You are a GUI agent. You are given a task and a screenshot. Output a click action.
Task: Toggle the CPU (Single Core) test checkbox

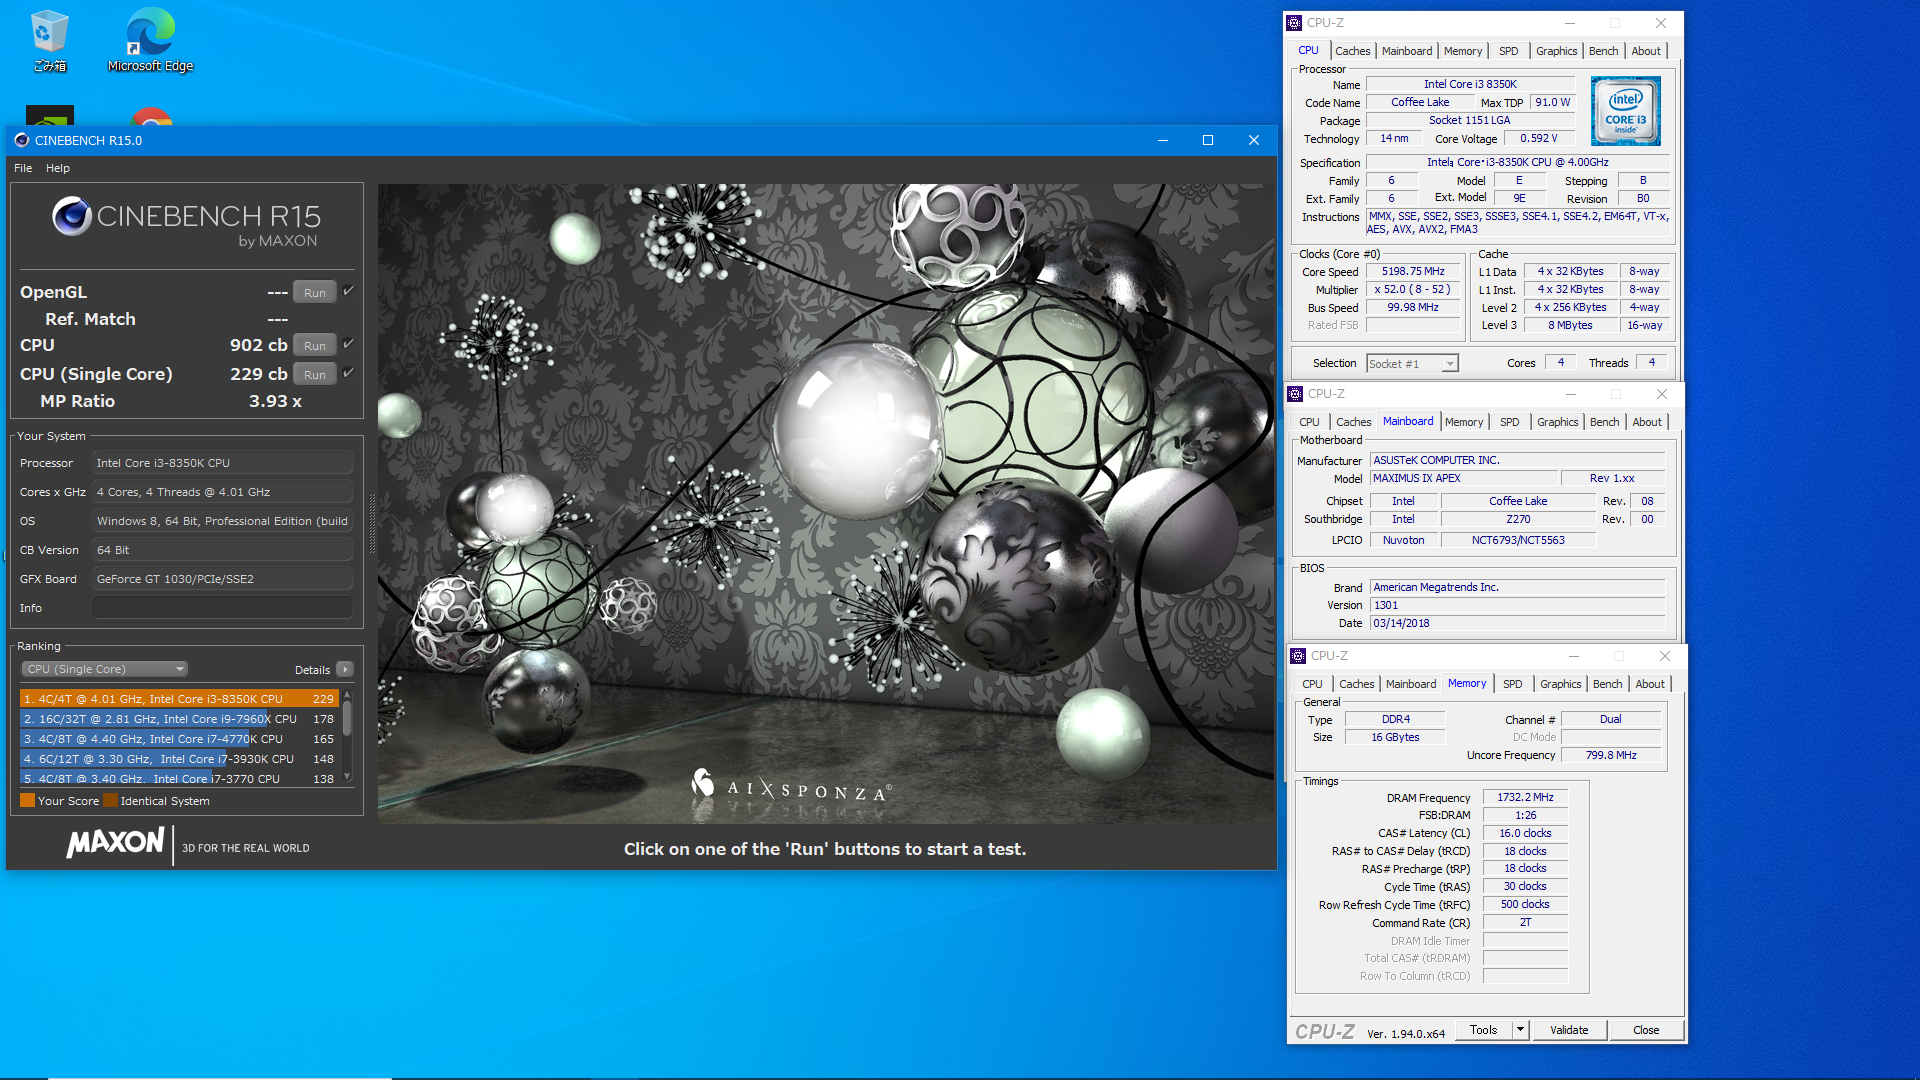click(x=349, y=373)
